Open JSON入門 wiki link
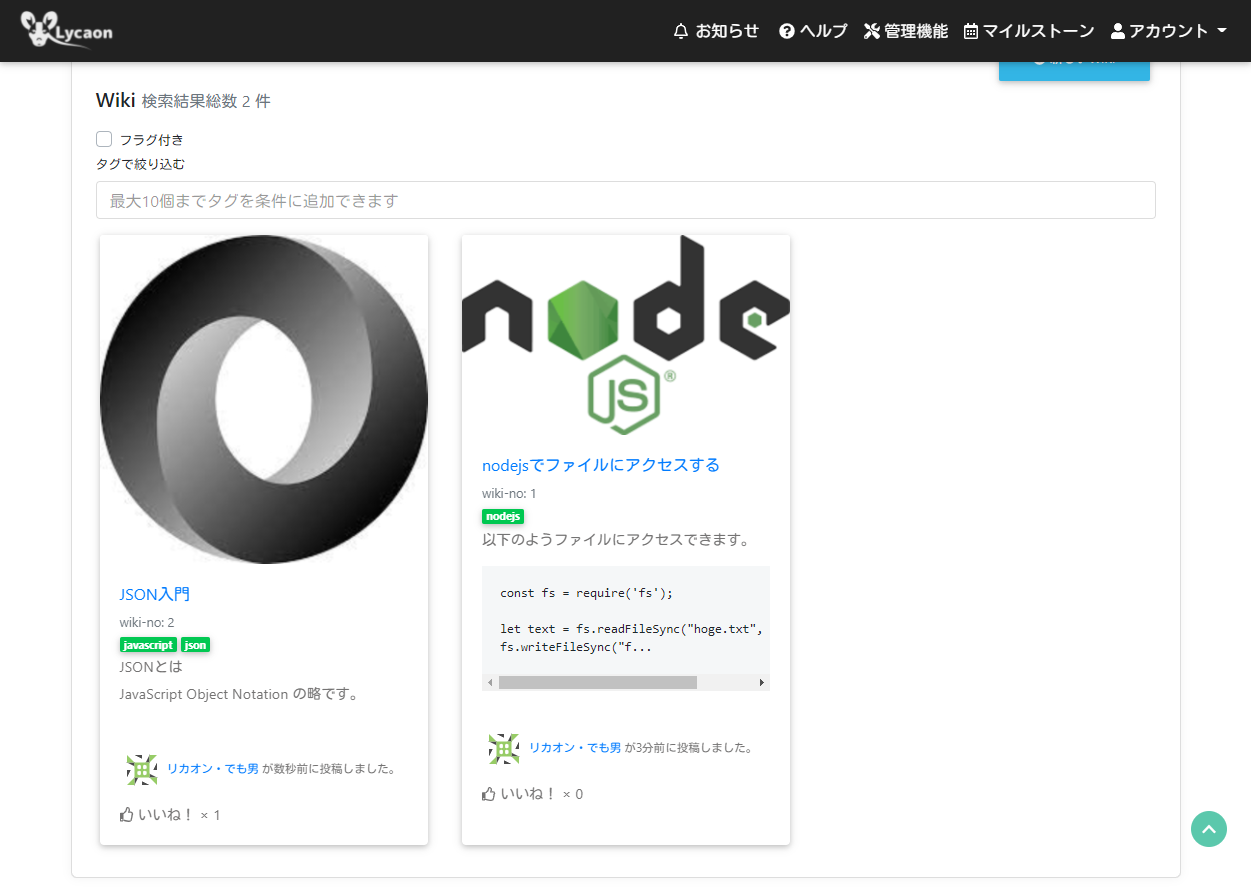Image resolution: width=1251 pixels, height=895 pixels. (x=155, y=594)
